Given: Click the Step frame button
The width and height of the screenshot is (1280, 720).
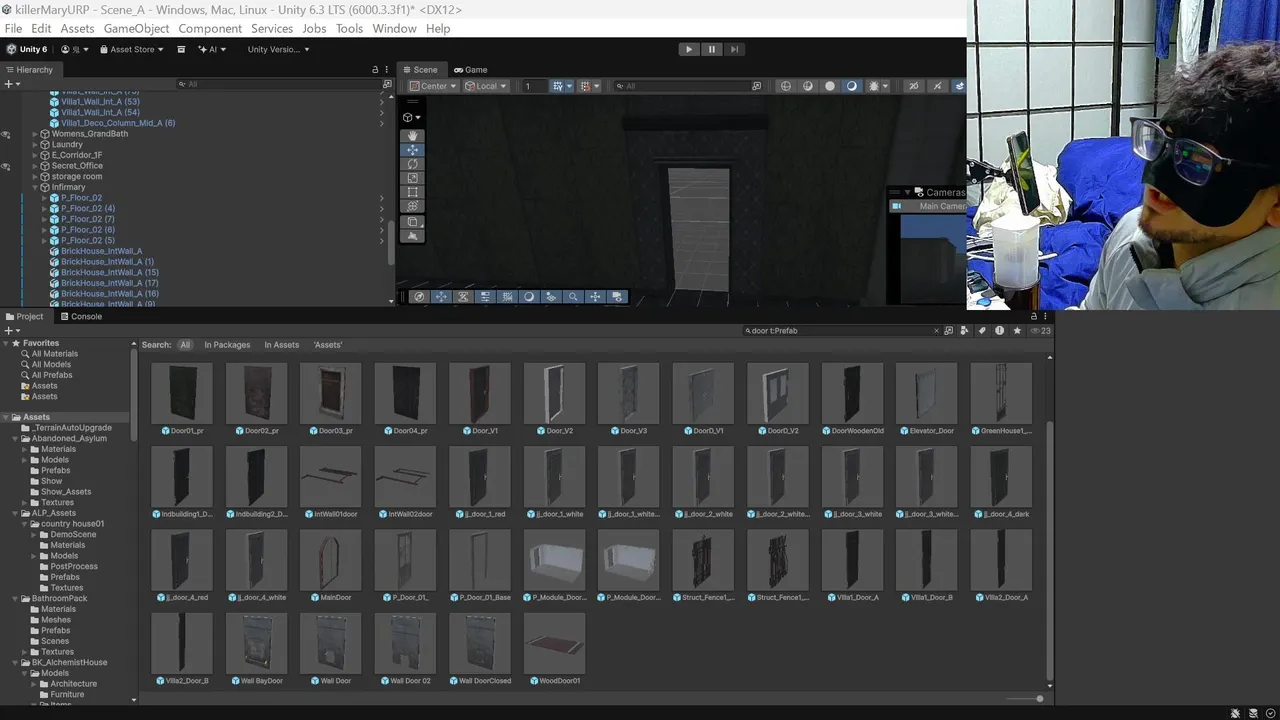Looking at the screenshot, I should [x=734, y=49].
